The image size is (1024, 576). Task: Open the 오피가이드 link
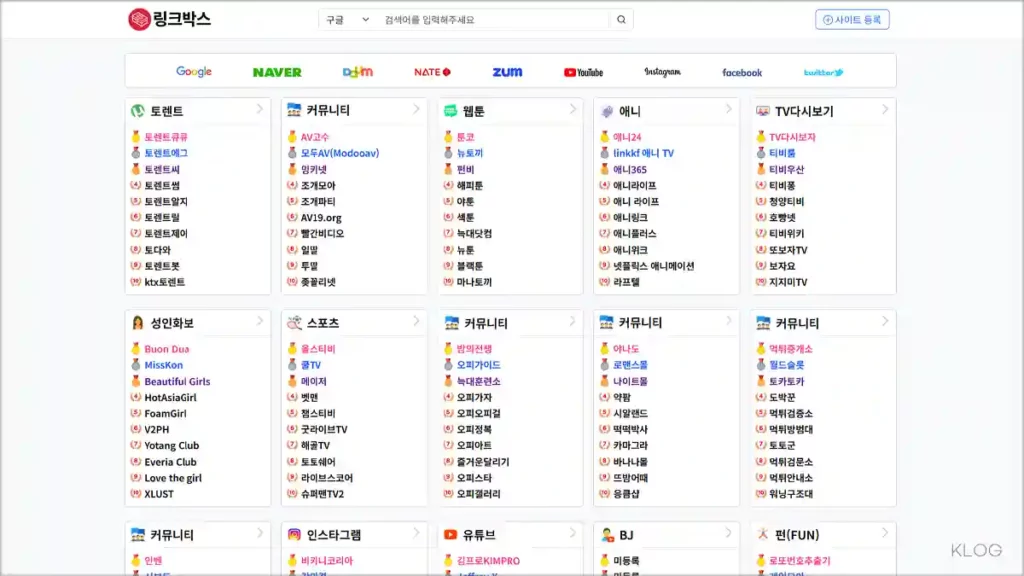pos(478,365)
